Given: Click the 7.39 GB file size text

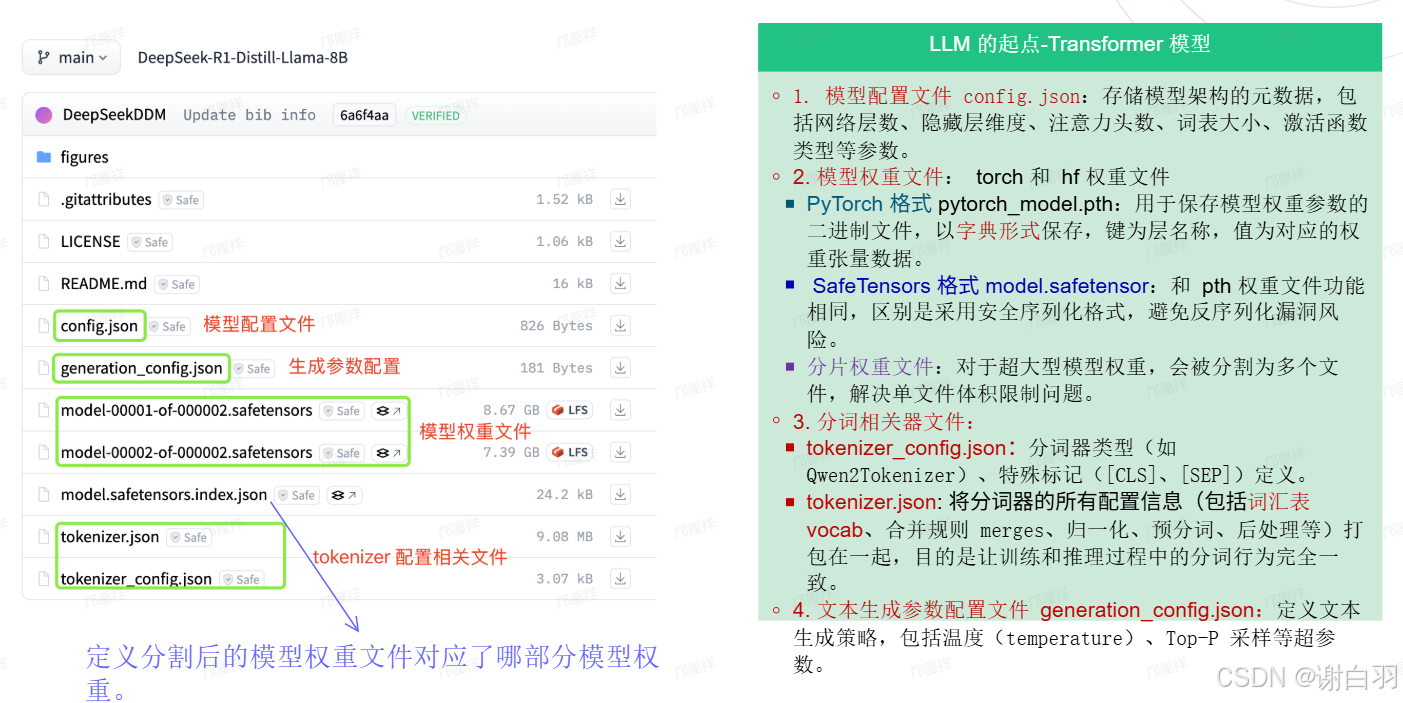Looking at the screenshot, I should [x=511, y=452].
